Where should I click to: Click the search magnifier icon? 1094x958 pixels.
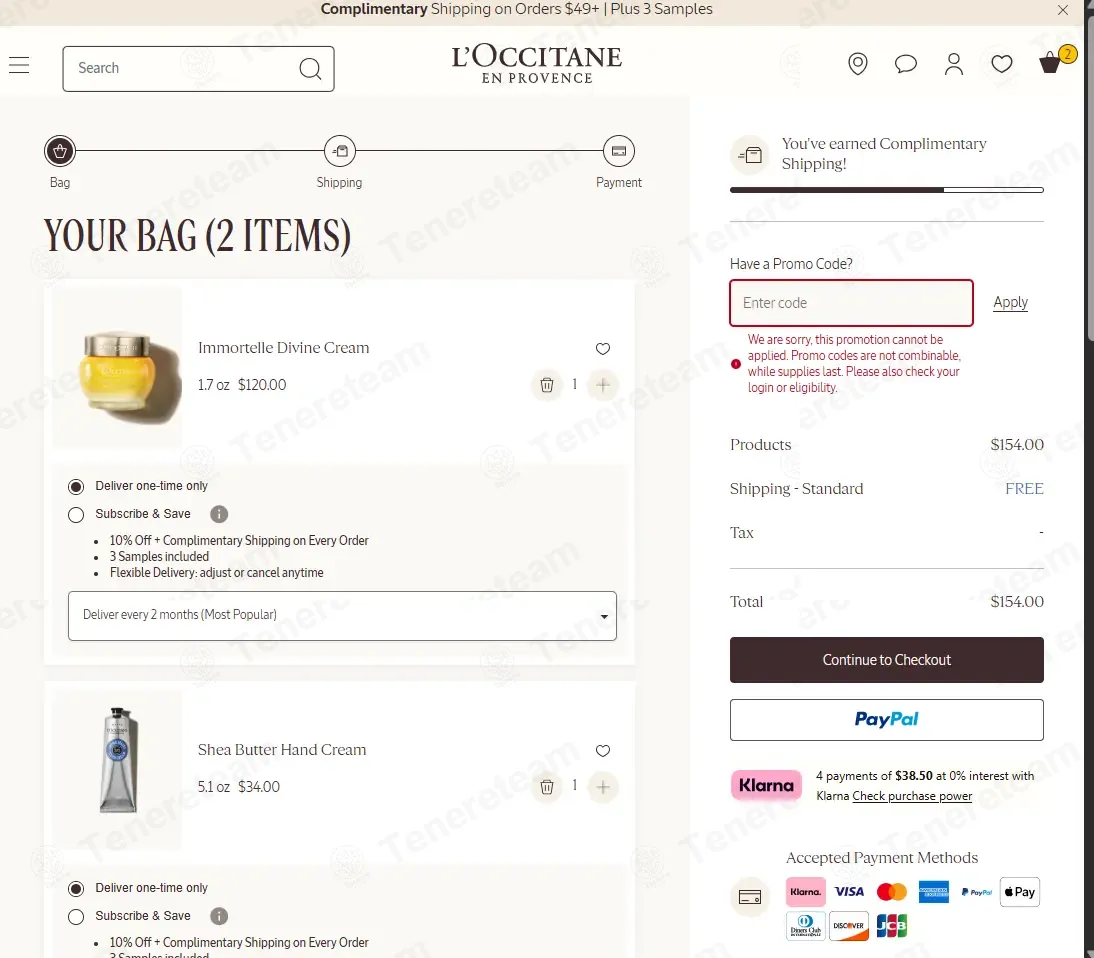310,68
